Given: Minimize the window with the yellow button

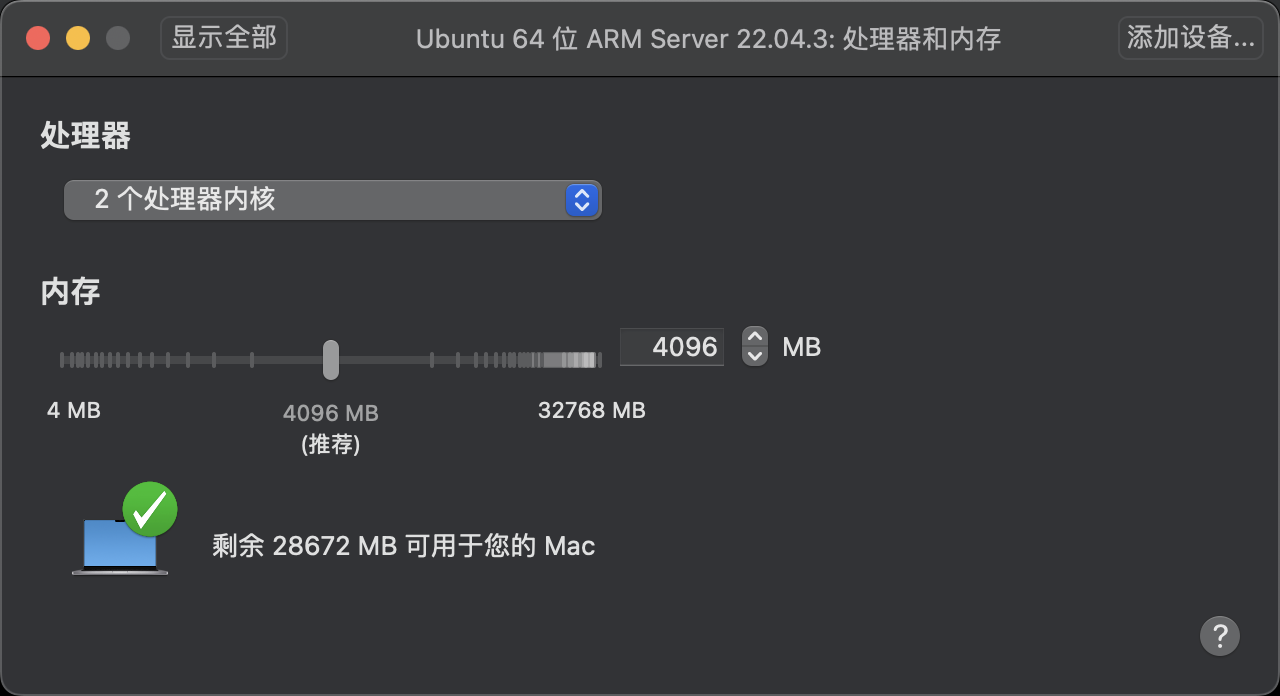Looking at the screenshot, I should pos(78,39).
